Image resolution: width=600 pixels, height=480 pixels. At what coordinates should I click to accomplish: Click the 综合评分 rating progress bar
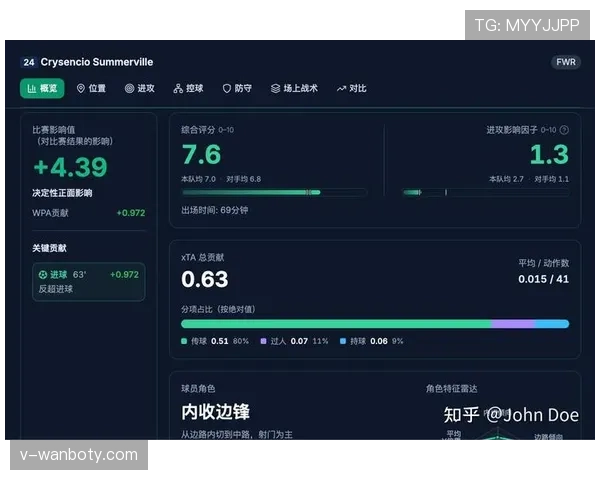(274, 192)
